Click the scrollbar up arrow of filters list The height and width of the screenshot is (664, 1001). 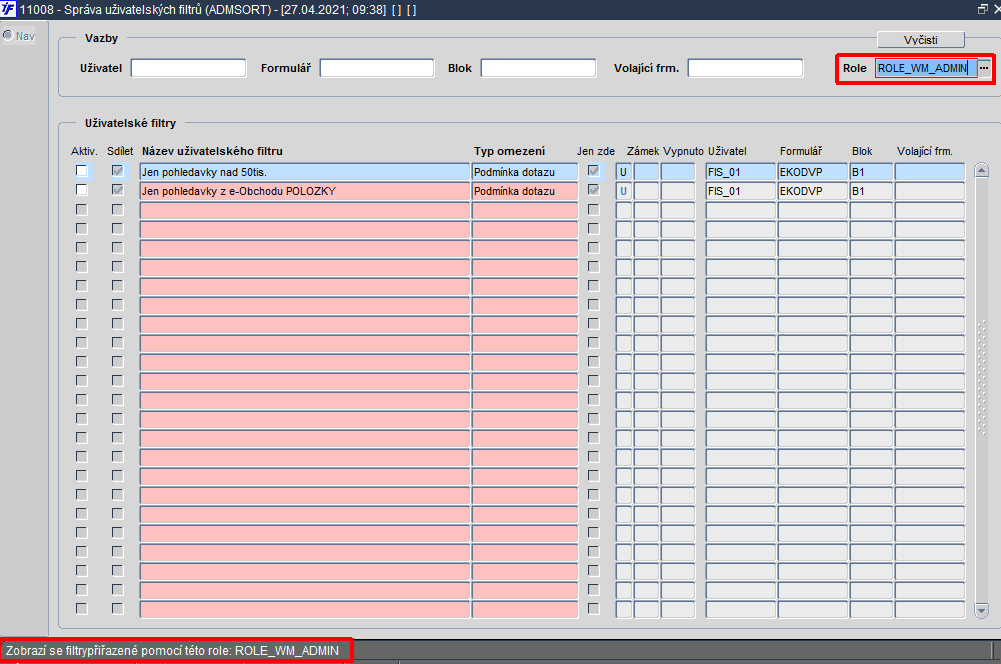coord(982,170)
